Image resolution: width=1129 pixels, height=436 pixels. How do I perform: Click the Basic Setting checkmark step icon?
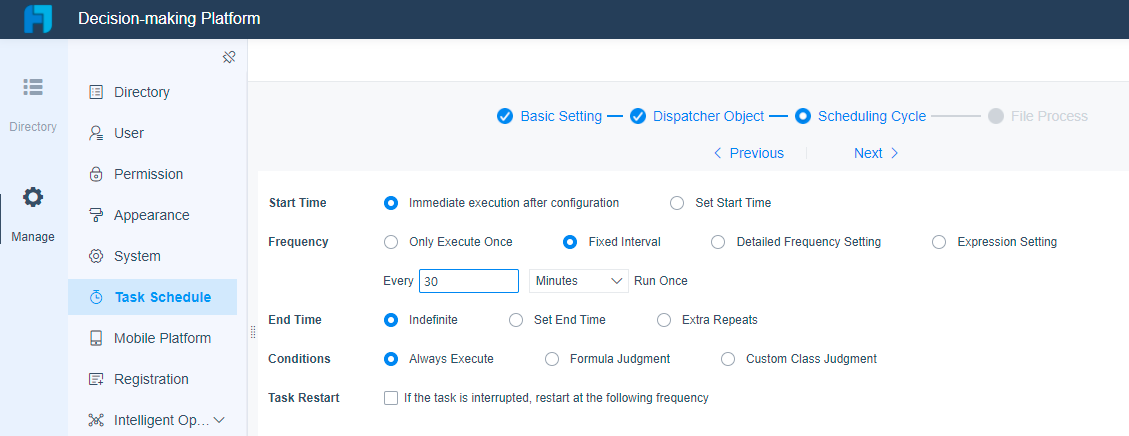tap(505, 116)
